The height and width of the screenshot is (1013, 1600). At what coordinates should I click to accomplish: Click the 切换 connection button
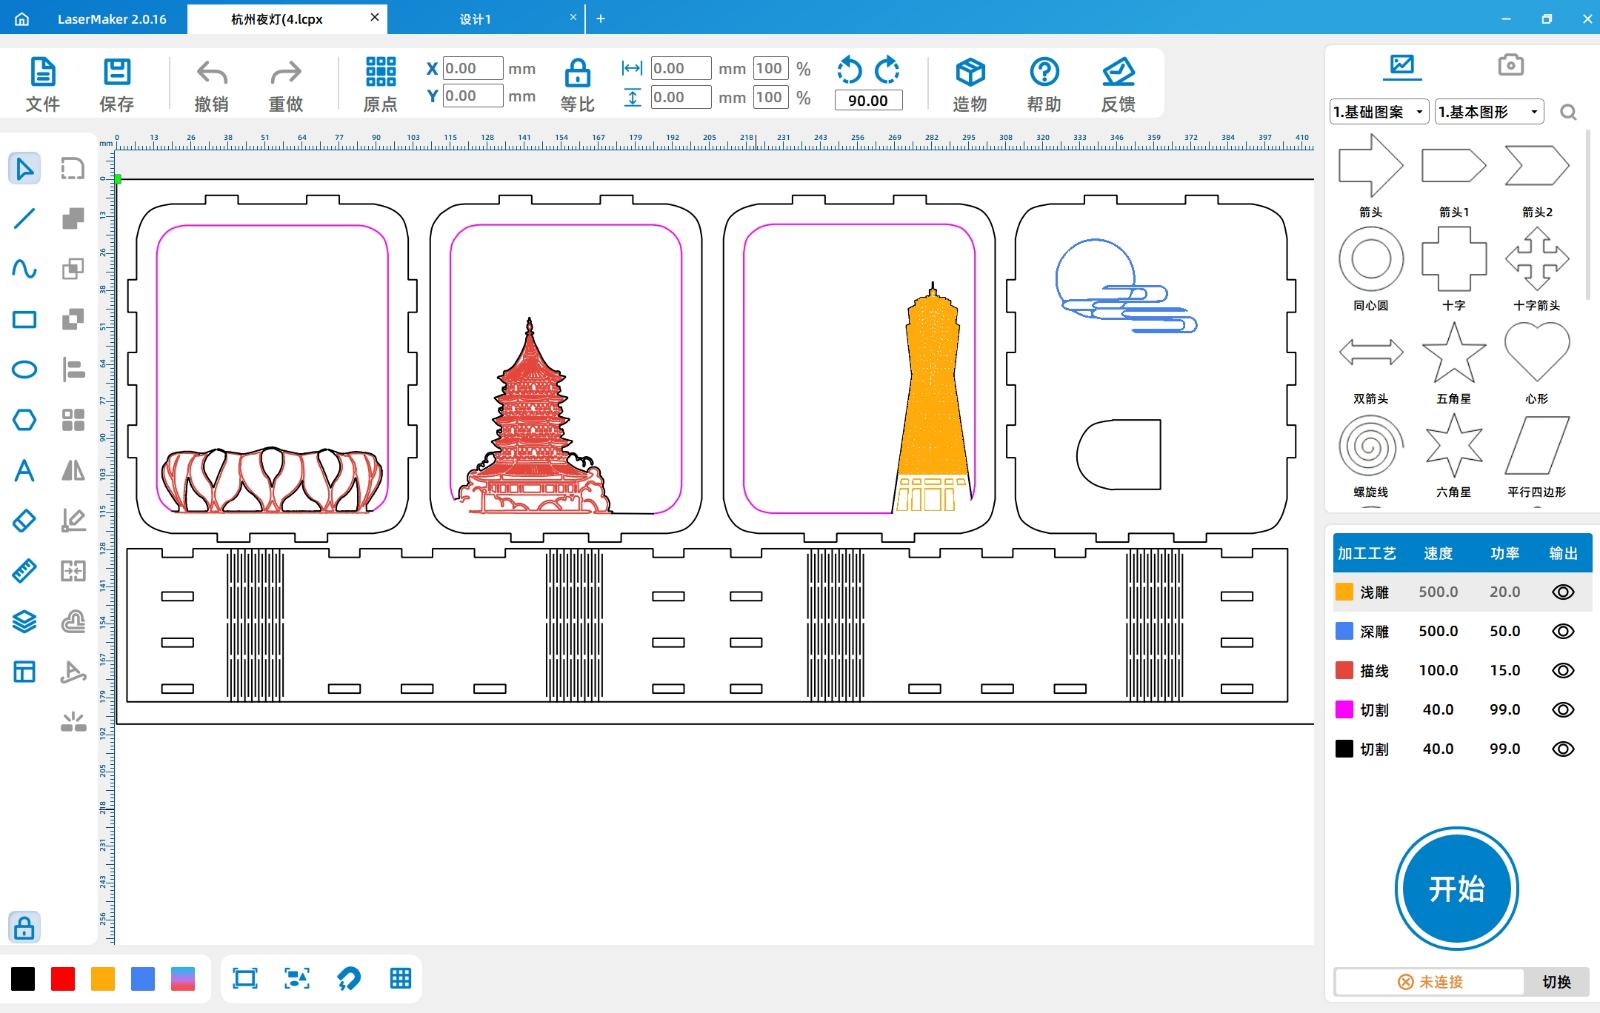[x=1556, y=982]
